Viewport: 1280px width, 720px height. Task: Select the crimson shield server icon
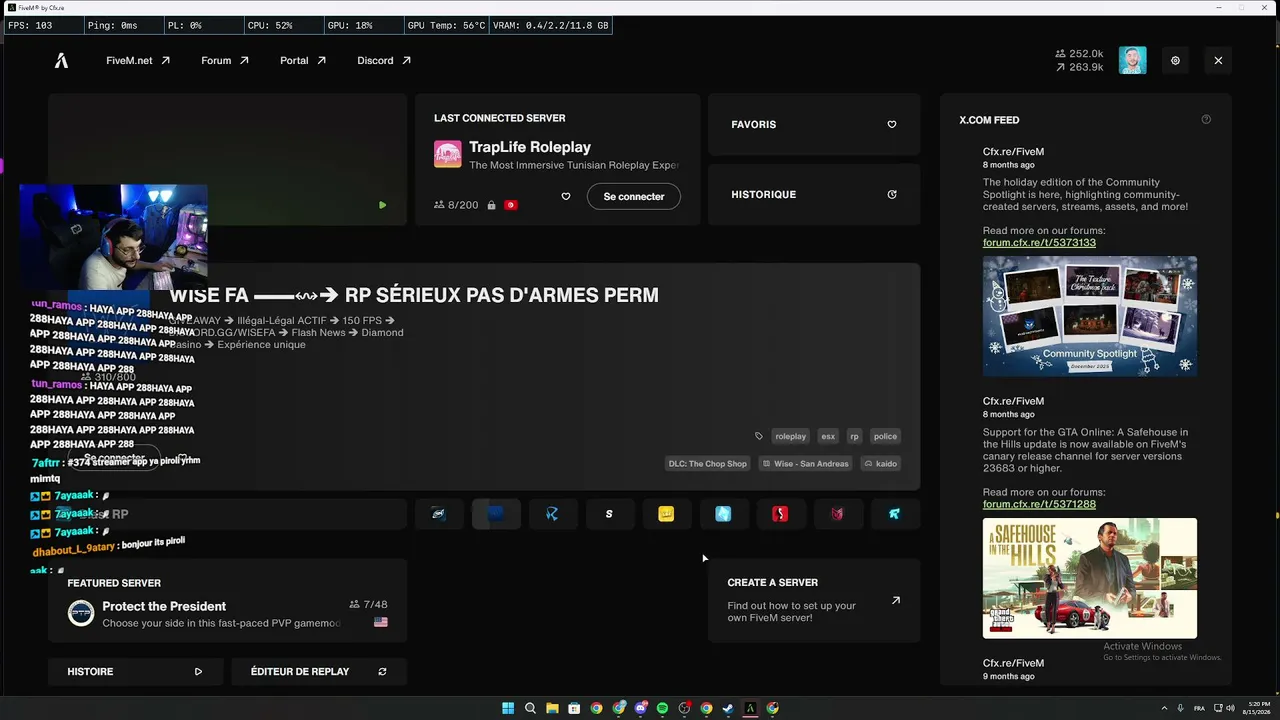point(837,514)
